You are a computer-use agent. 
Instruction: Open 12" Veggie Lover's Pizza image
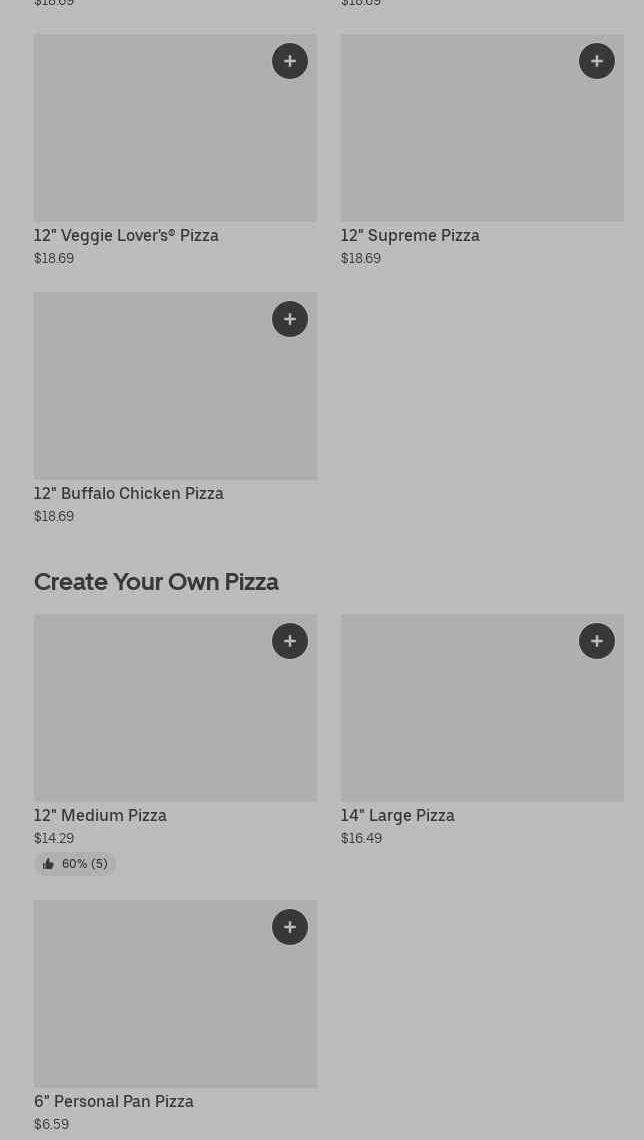pos(175,140)
